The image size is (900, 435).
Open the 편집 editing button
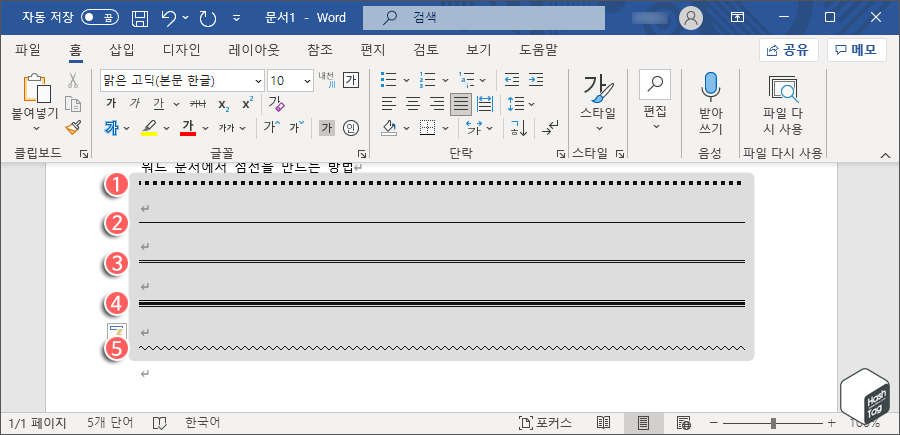click(655, 102)
